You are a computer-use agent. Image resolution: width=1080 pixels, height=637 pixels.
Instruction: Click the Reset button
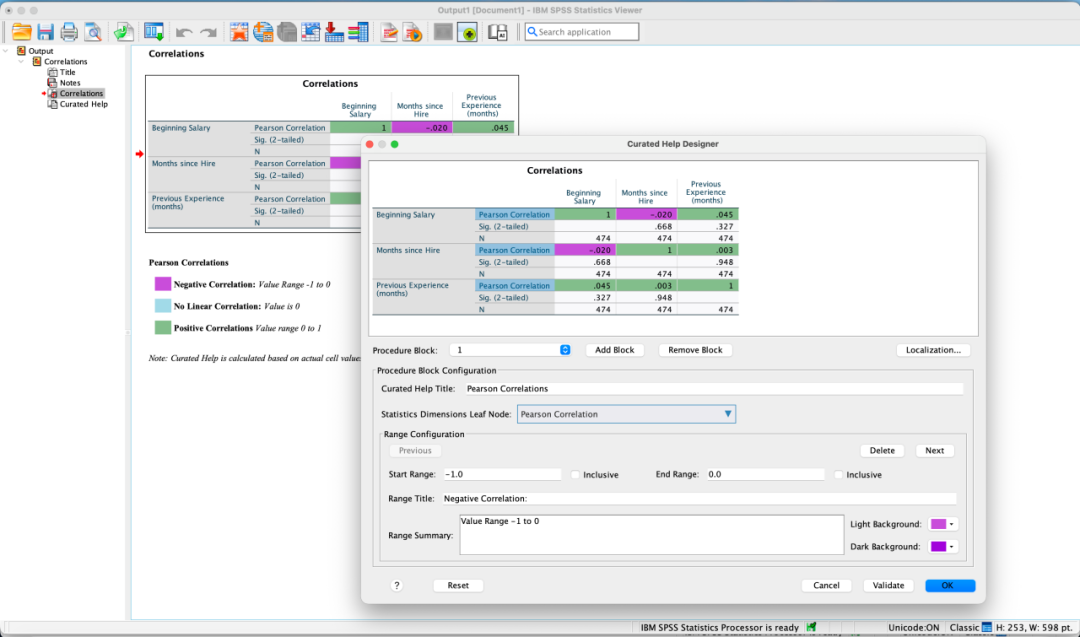pyautogui.click(x=458, y=585)
